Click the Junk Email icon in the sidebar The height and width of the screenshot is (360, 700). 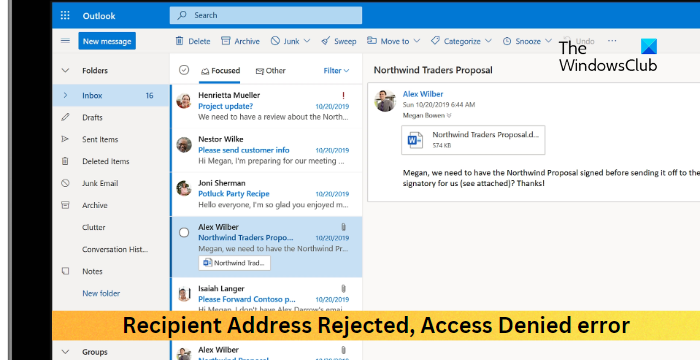coord(65,183)
